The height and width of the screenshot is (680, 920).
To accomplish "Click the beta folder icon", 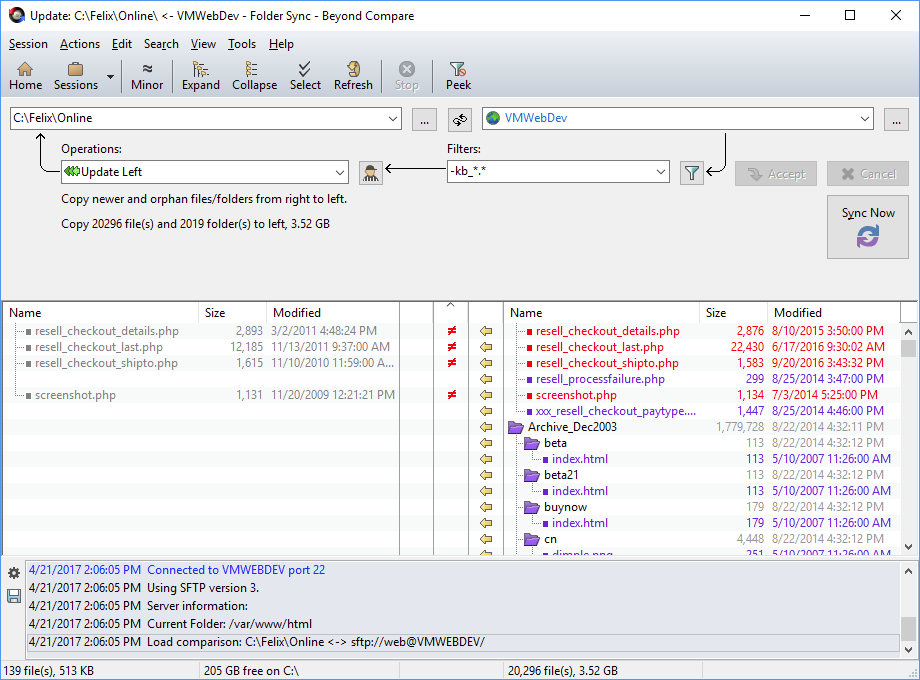I will 532,443.
